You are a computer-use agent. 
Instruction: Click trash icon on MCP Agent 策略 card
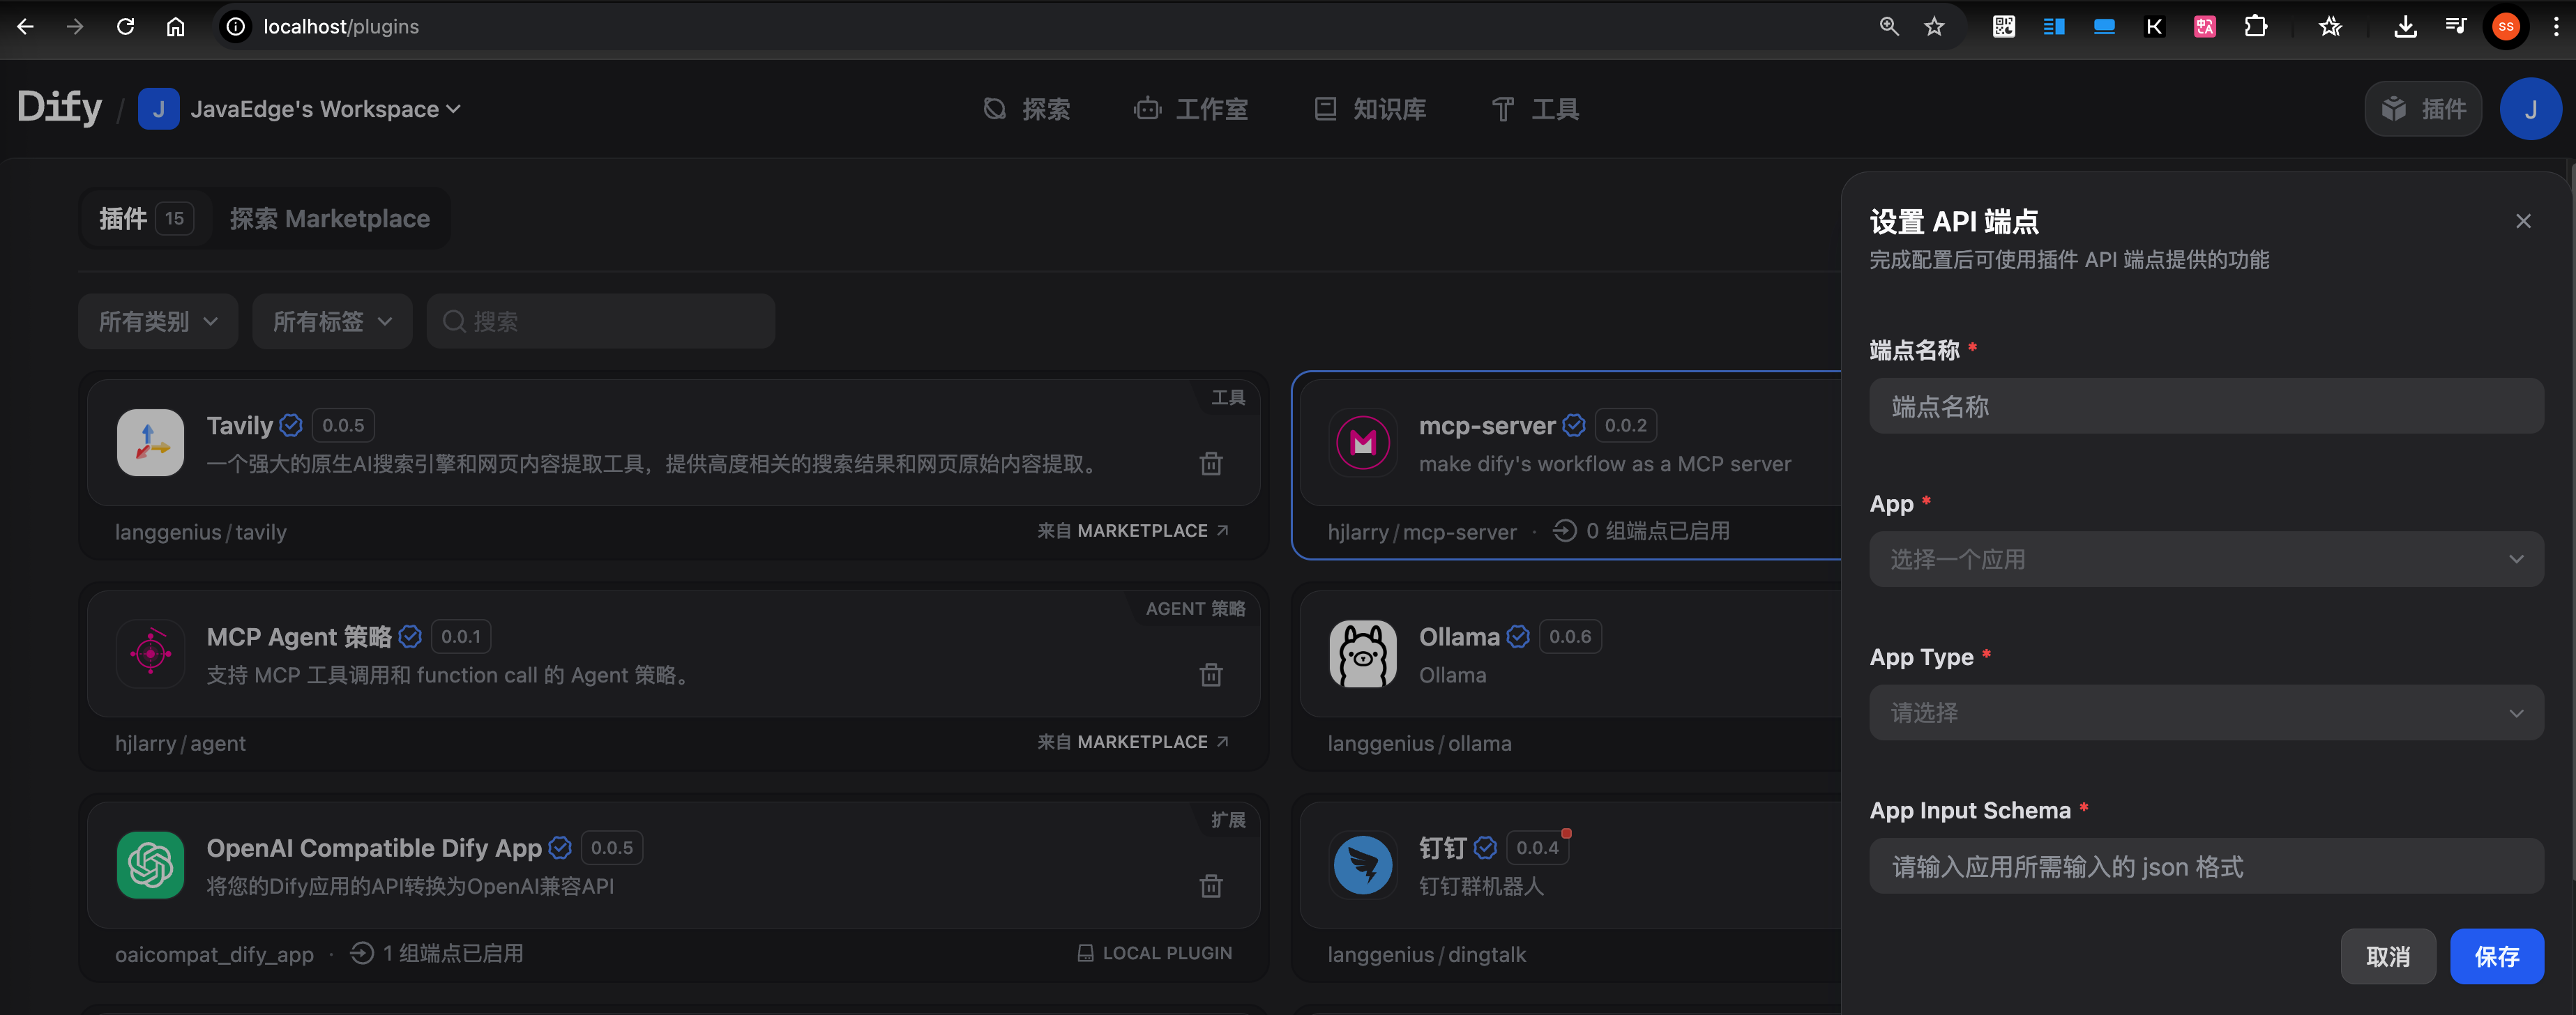(x=1211, y=675)
